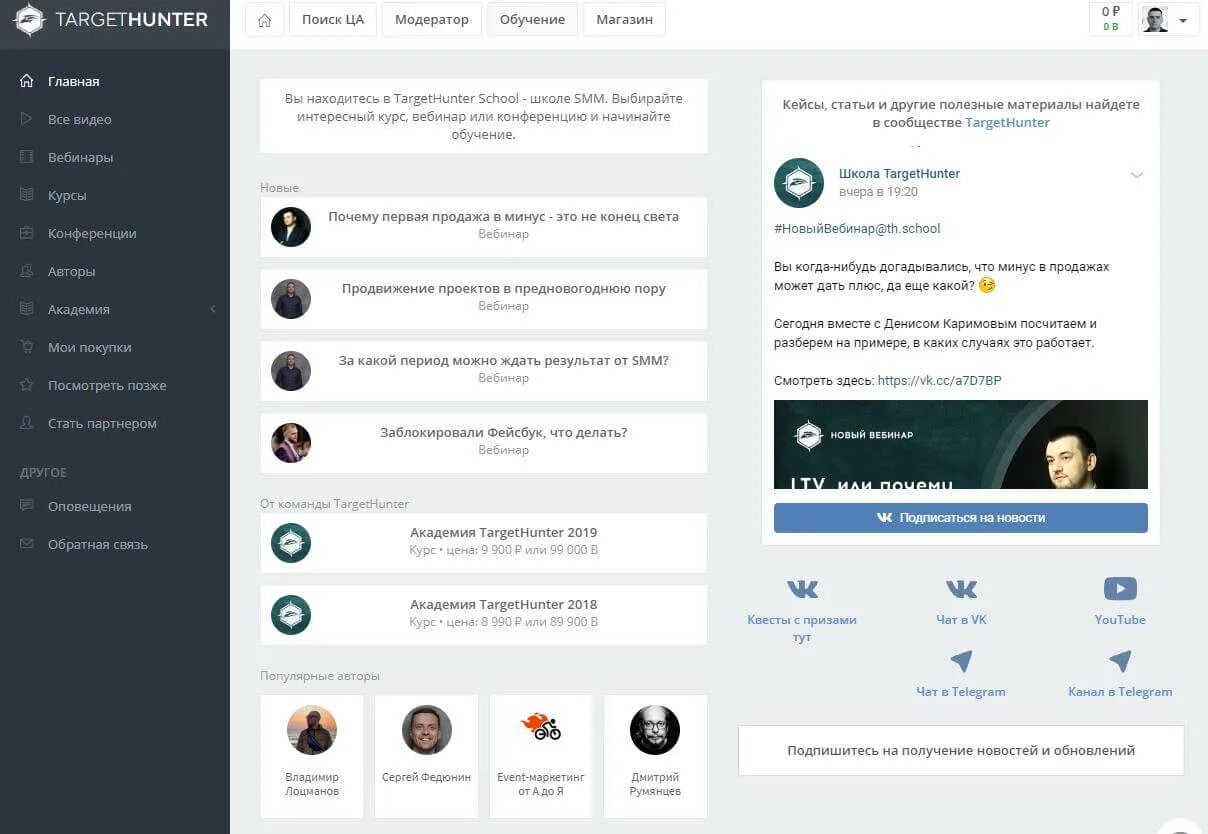The width and height of the screenshot is (1208, 834).
Task: Click the Главная sidebar home icon
Action: (27, 81)
